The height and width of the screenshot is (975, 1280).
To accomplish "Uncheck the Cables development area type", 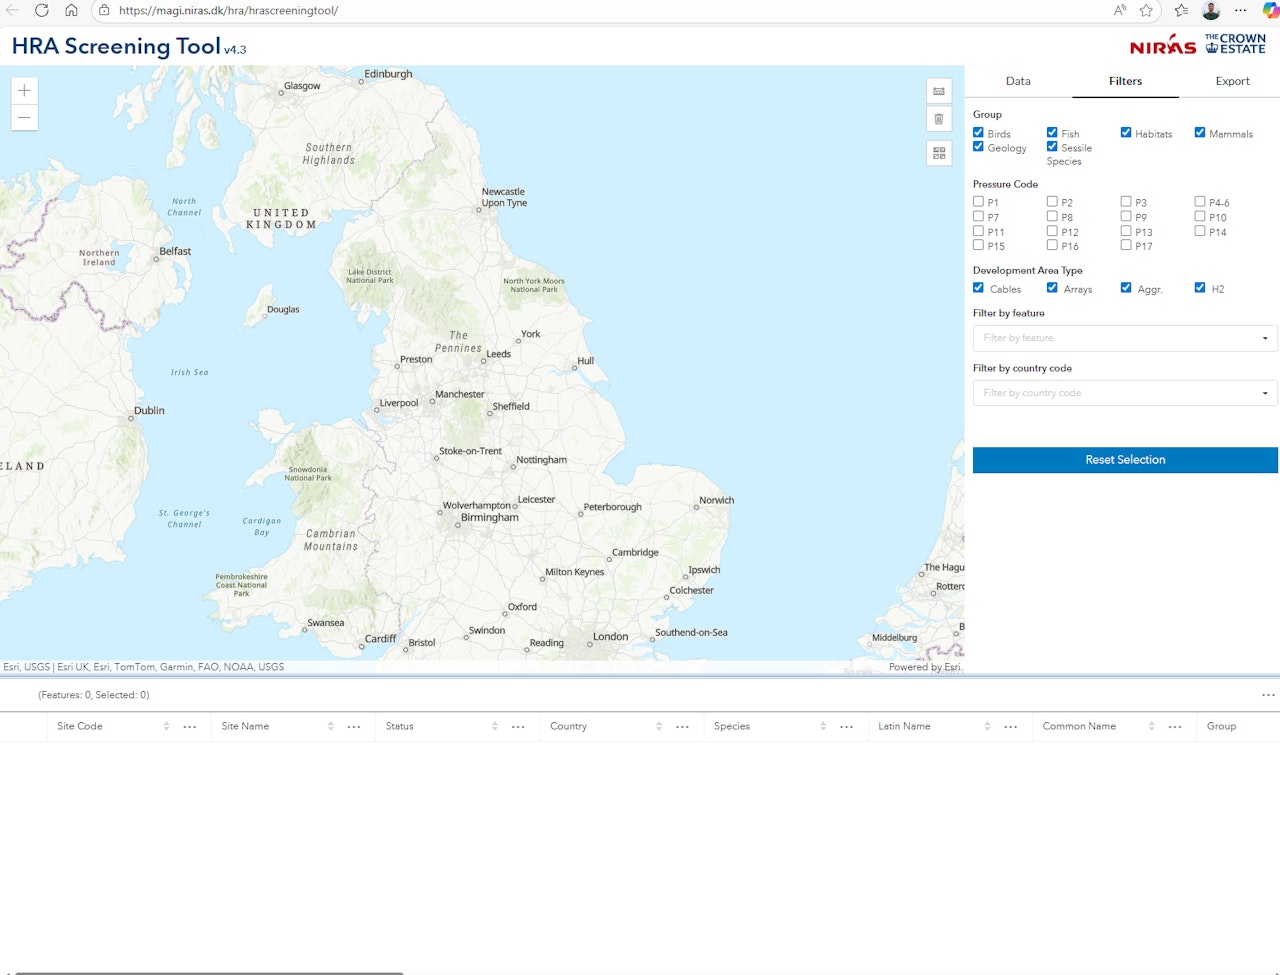I will point(978,288).
